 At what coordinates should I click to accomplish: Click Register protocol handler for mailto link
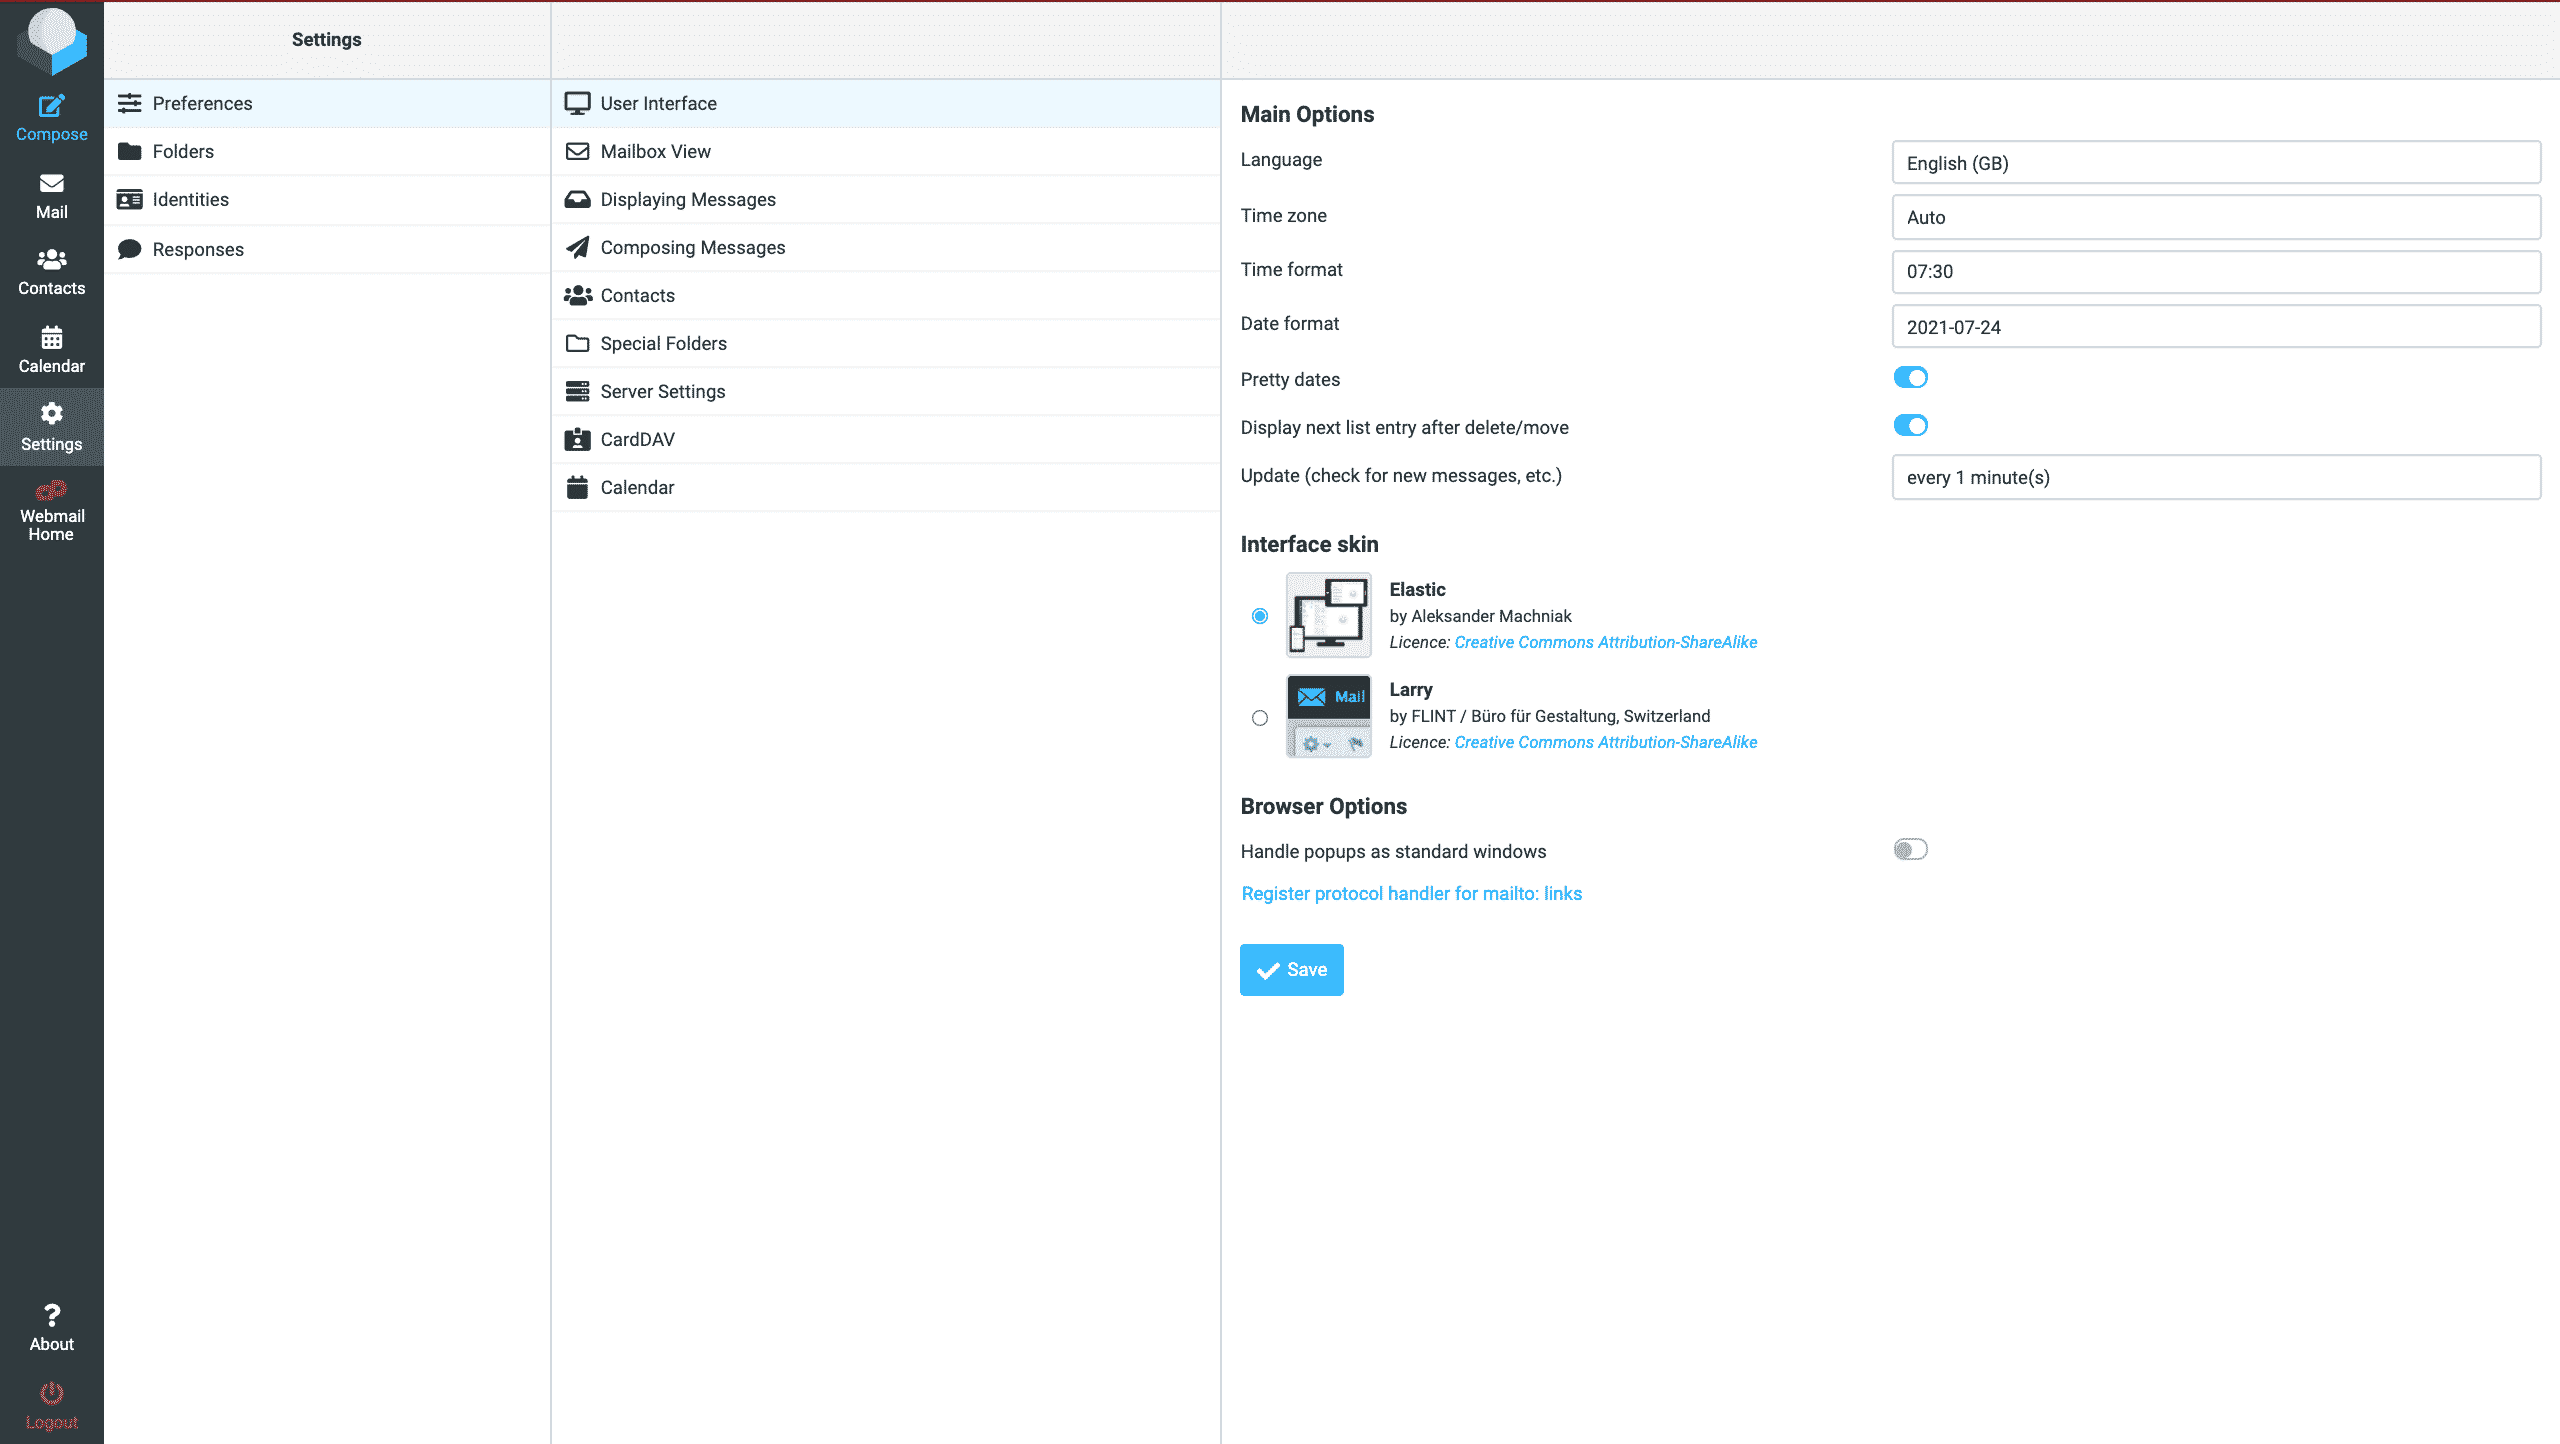pyautogui.click(x=1411, y=893)
